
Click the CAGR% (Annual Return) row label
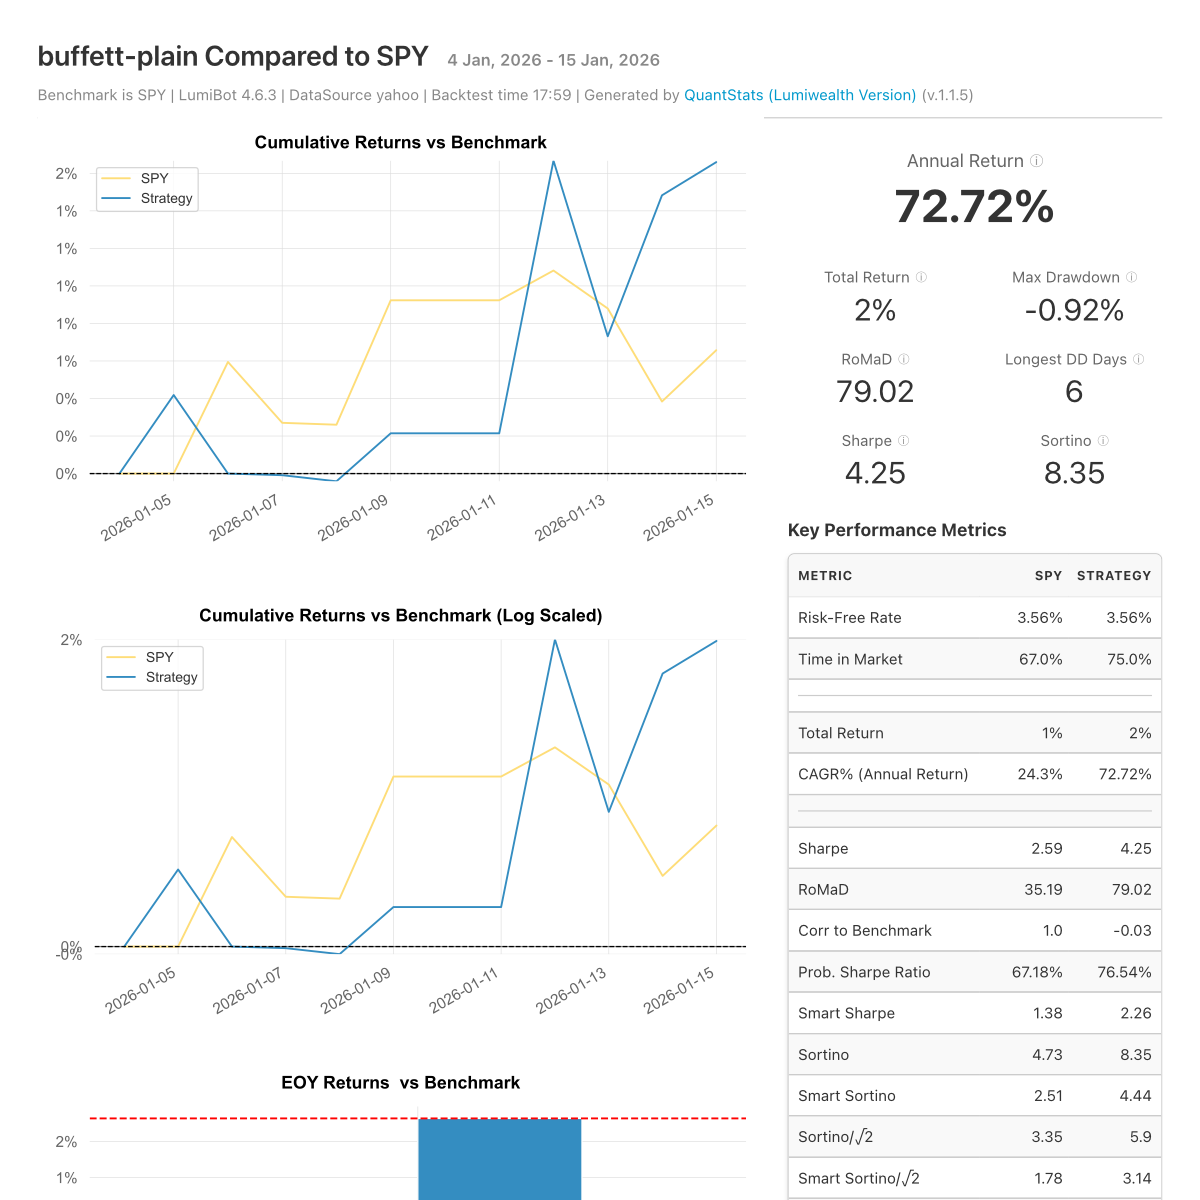(x=883, y=774)
